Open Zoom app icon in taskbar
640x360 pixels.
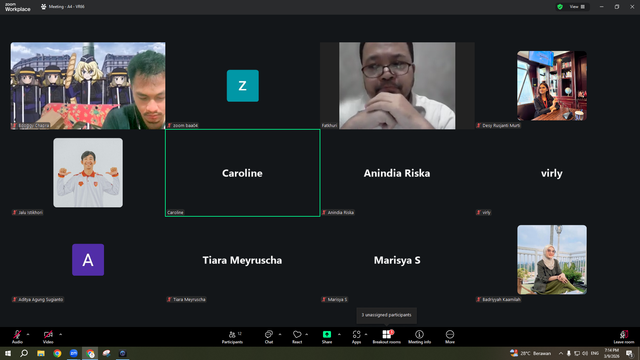[73, 353]
